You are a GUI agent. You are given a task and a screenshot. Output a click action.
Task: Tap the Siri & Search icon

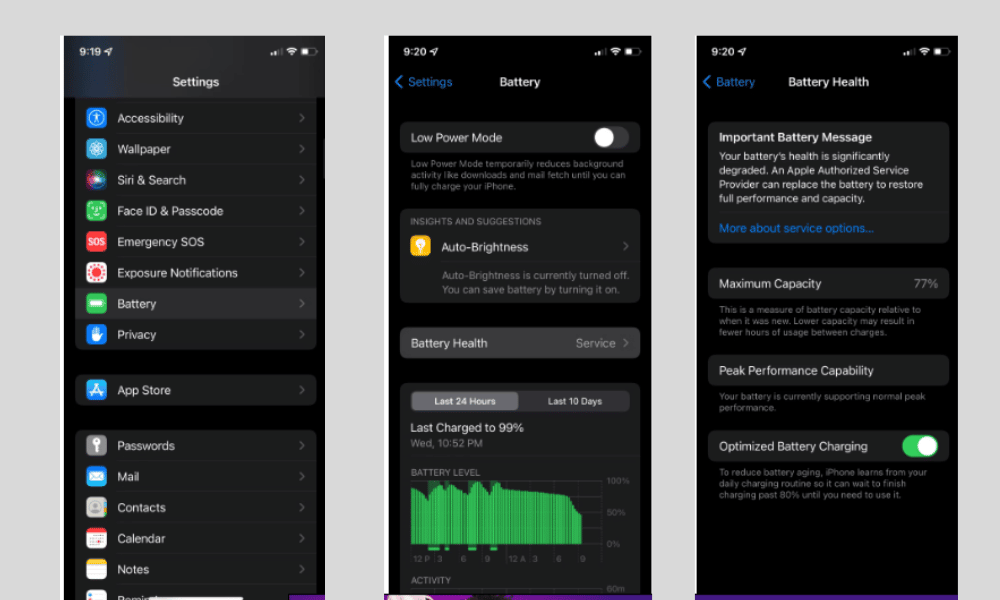point(96,180)
